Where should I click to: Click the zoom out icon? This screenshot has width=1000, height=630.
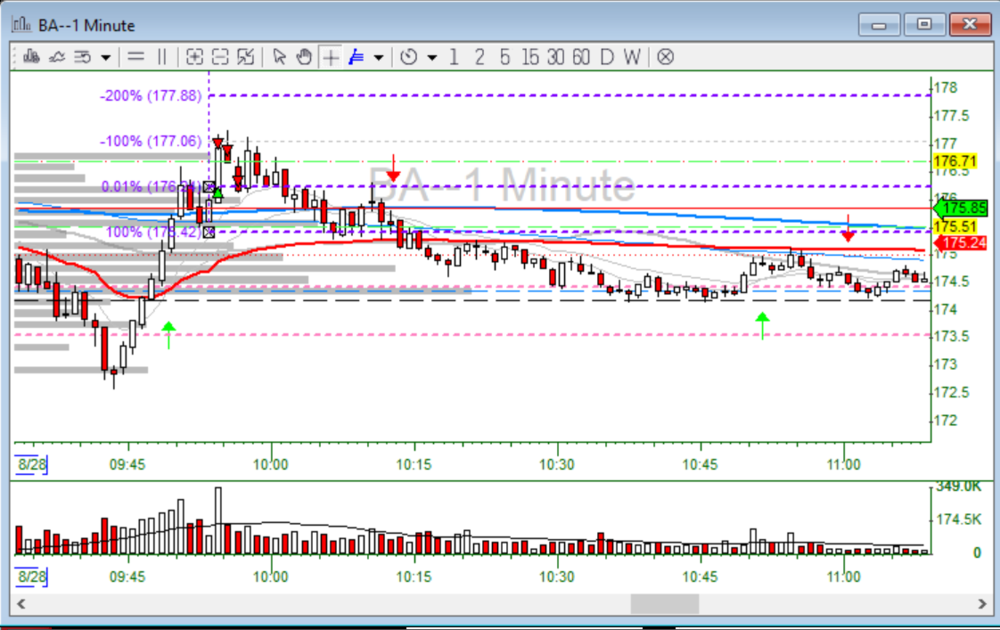[220, 57]
